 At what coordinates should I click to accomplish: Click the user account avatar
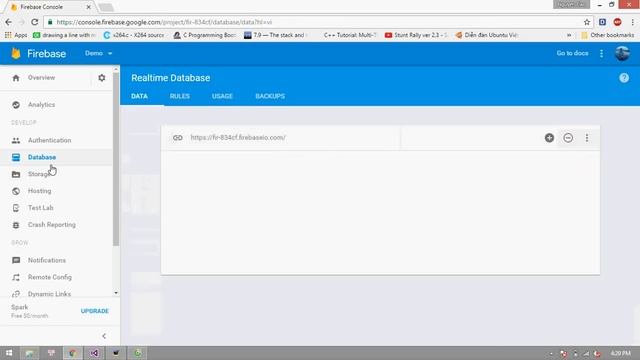[x=622, y=53]
